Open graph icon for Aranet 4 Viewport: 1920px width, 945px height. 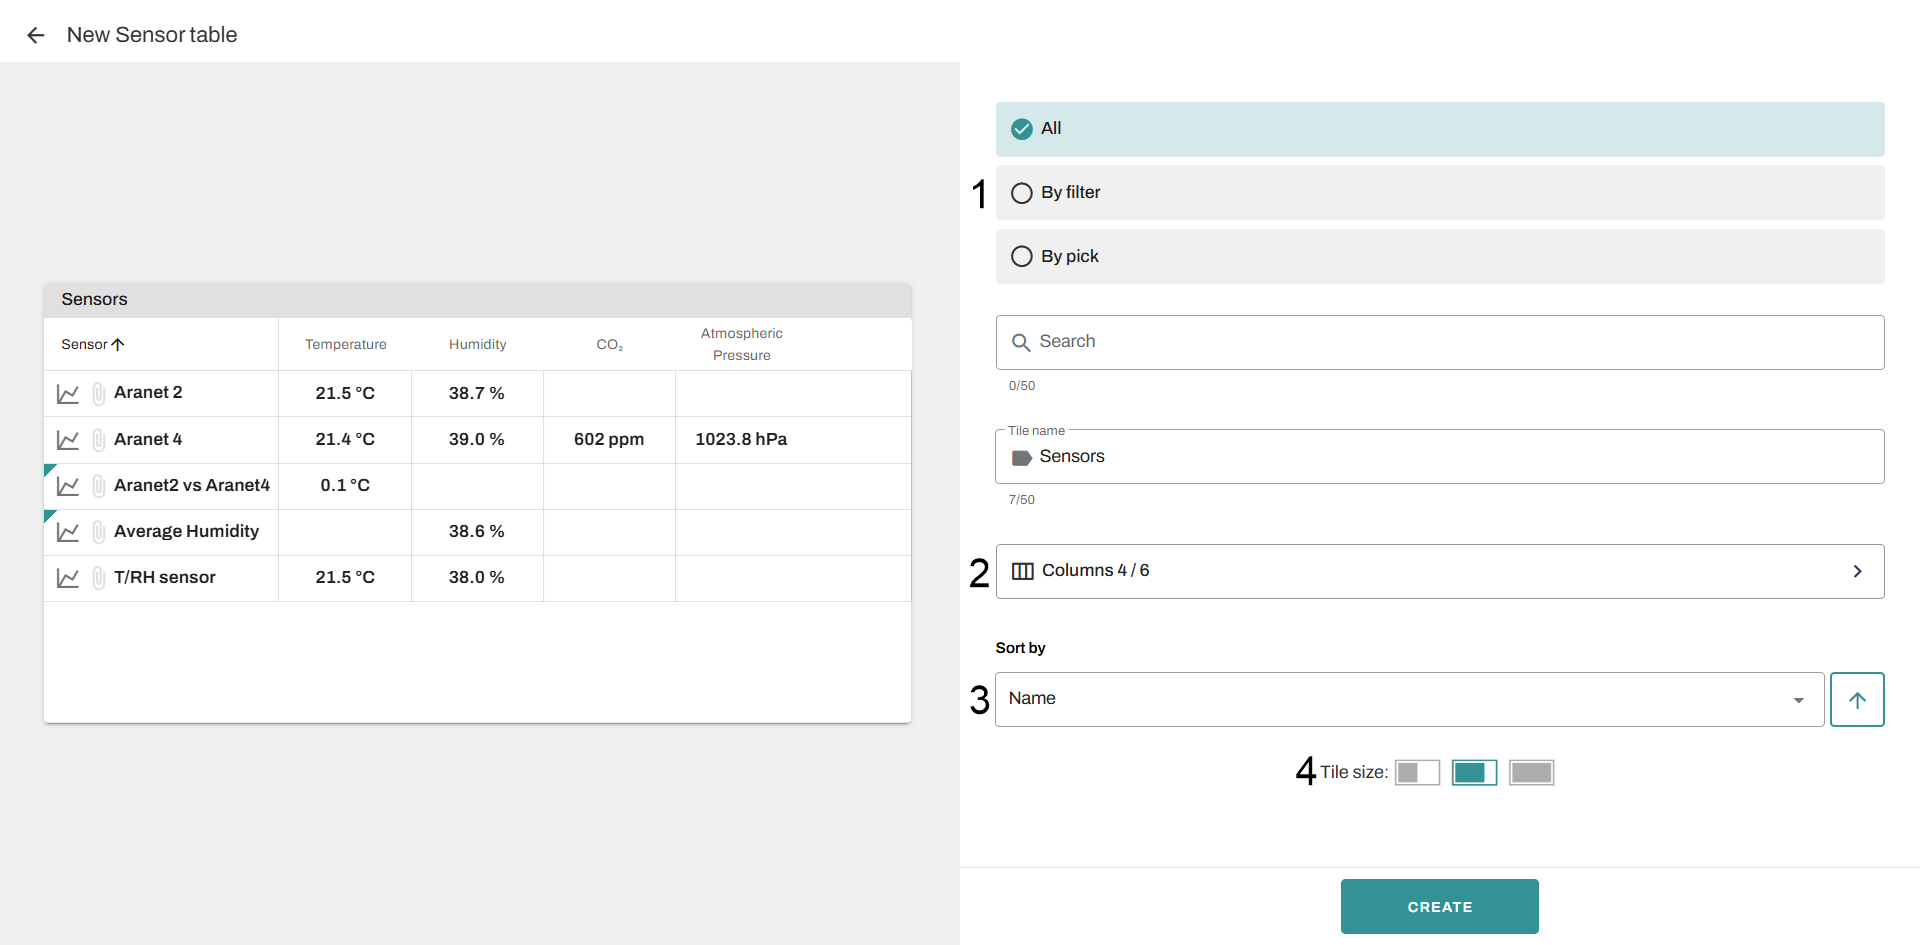(68, 440)
